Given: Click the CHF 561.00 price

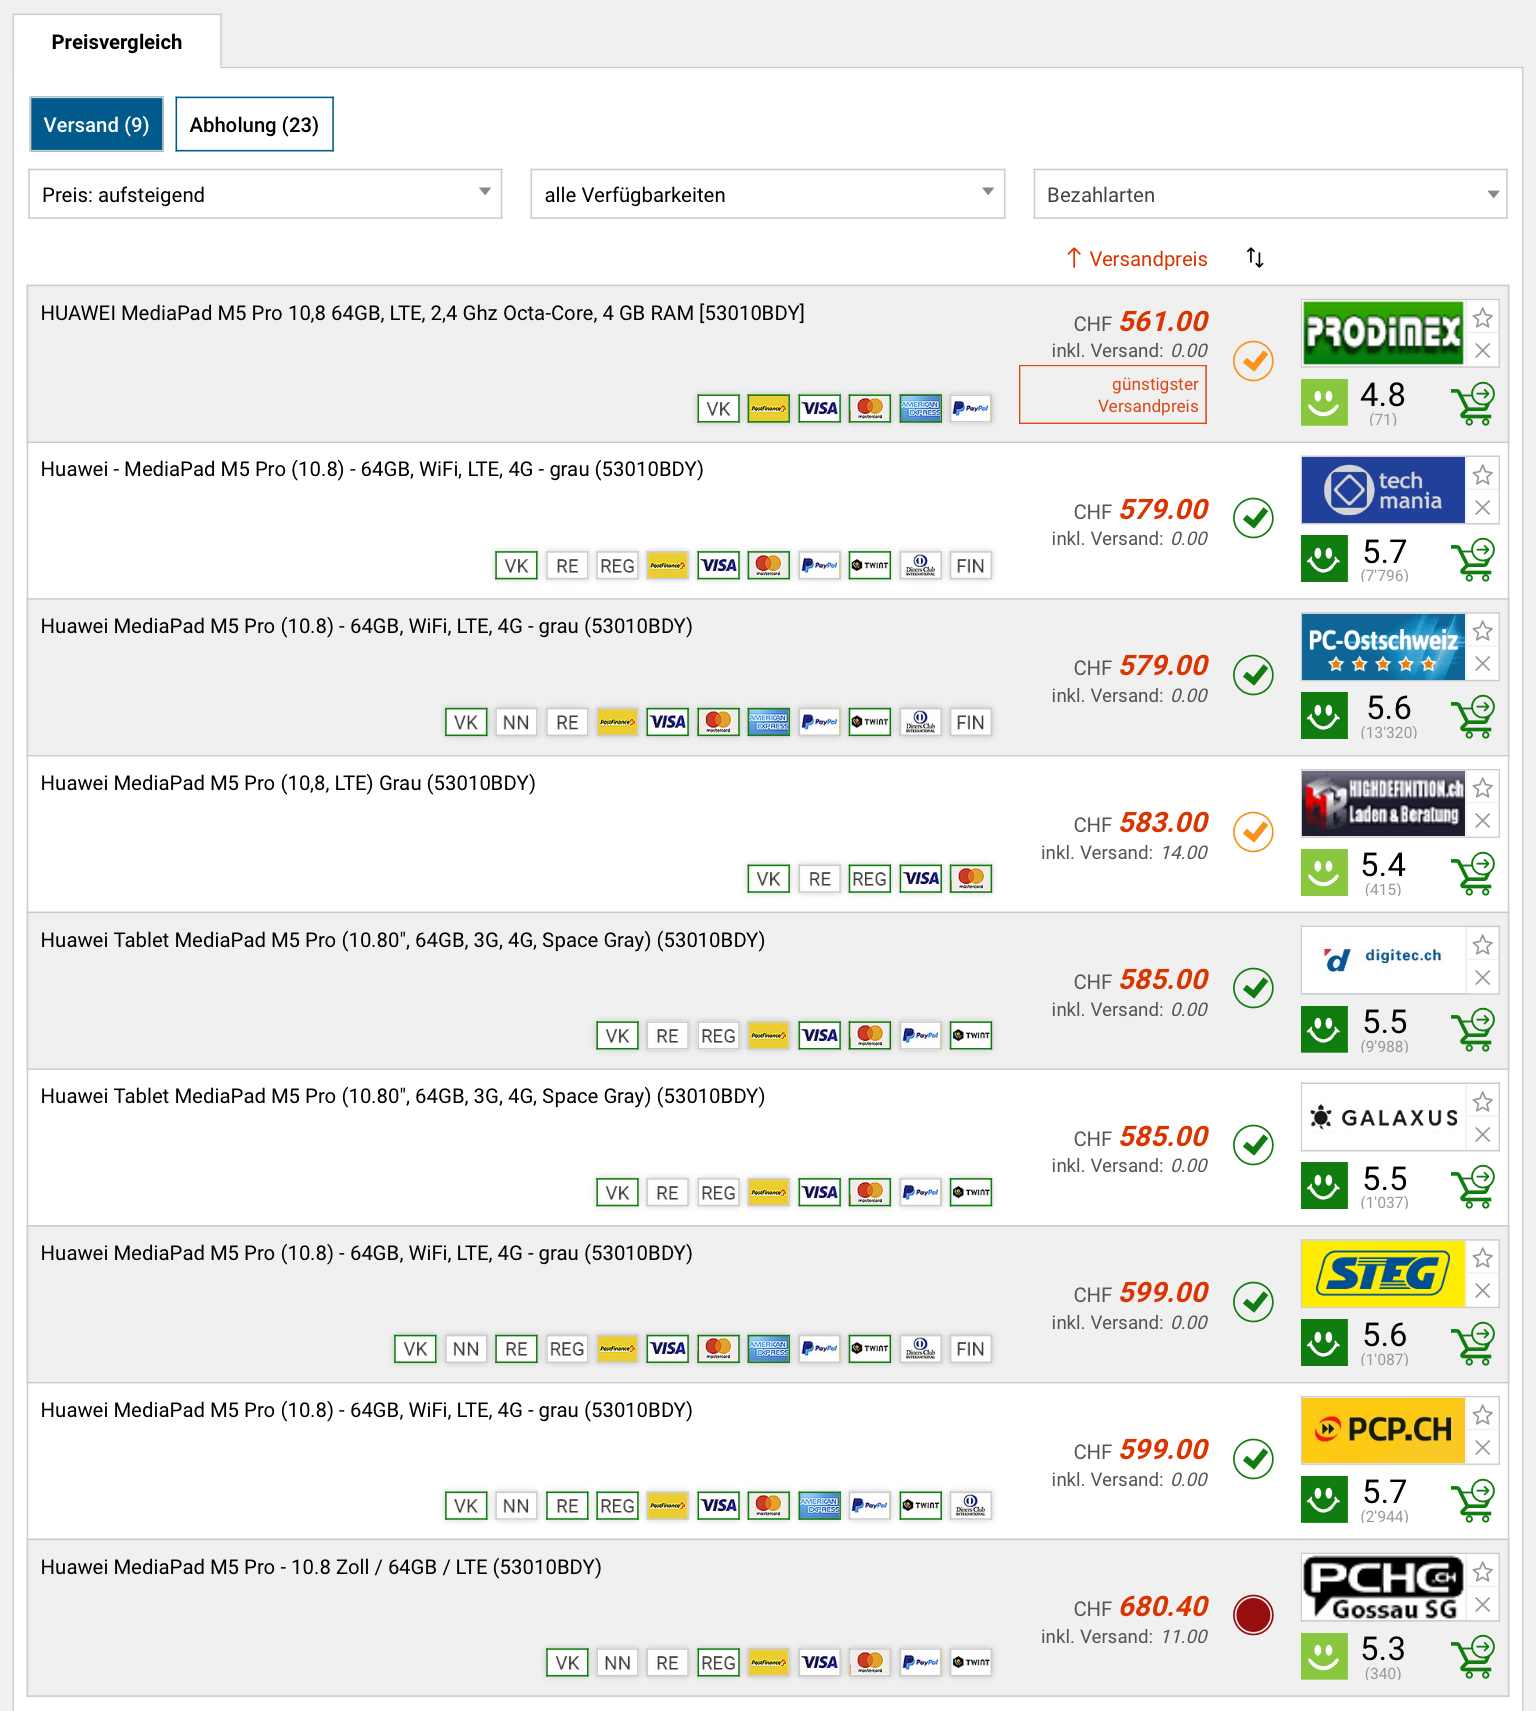Looking at the screenshot, I should coord(1141,322).
